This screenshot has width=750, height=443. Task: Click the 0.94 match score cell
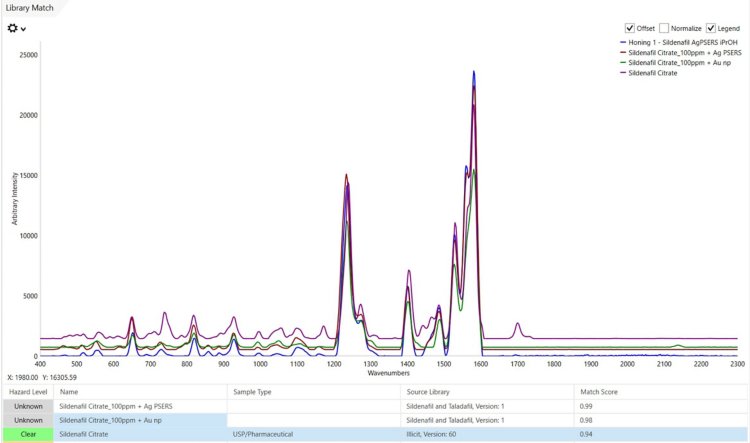[662, 434]
